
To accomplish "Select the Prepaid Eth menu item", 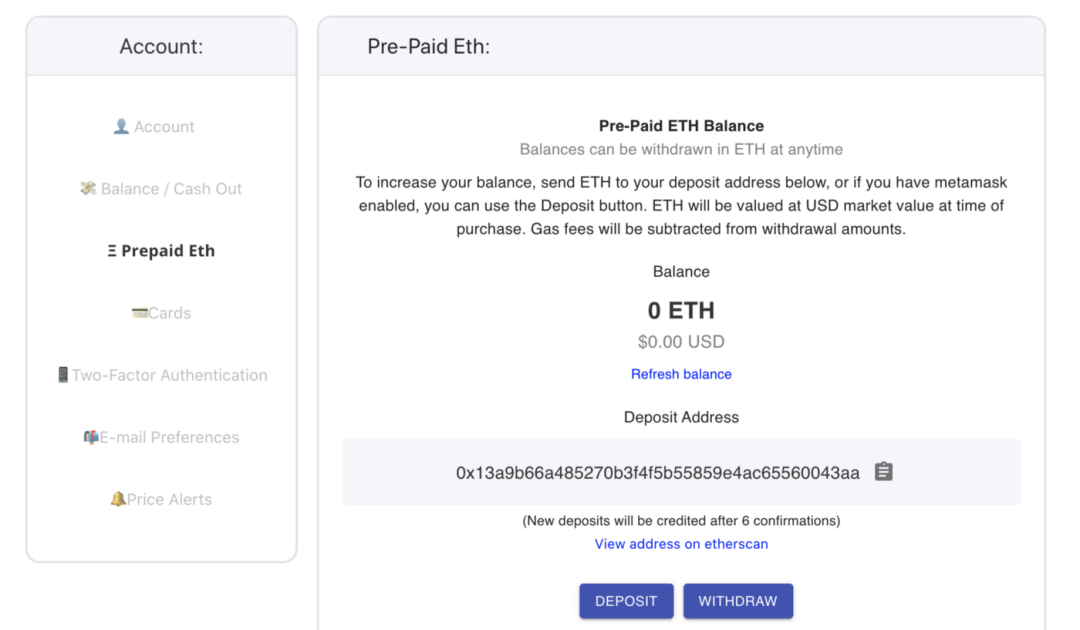I will 168,251.
